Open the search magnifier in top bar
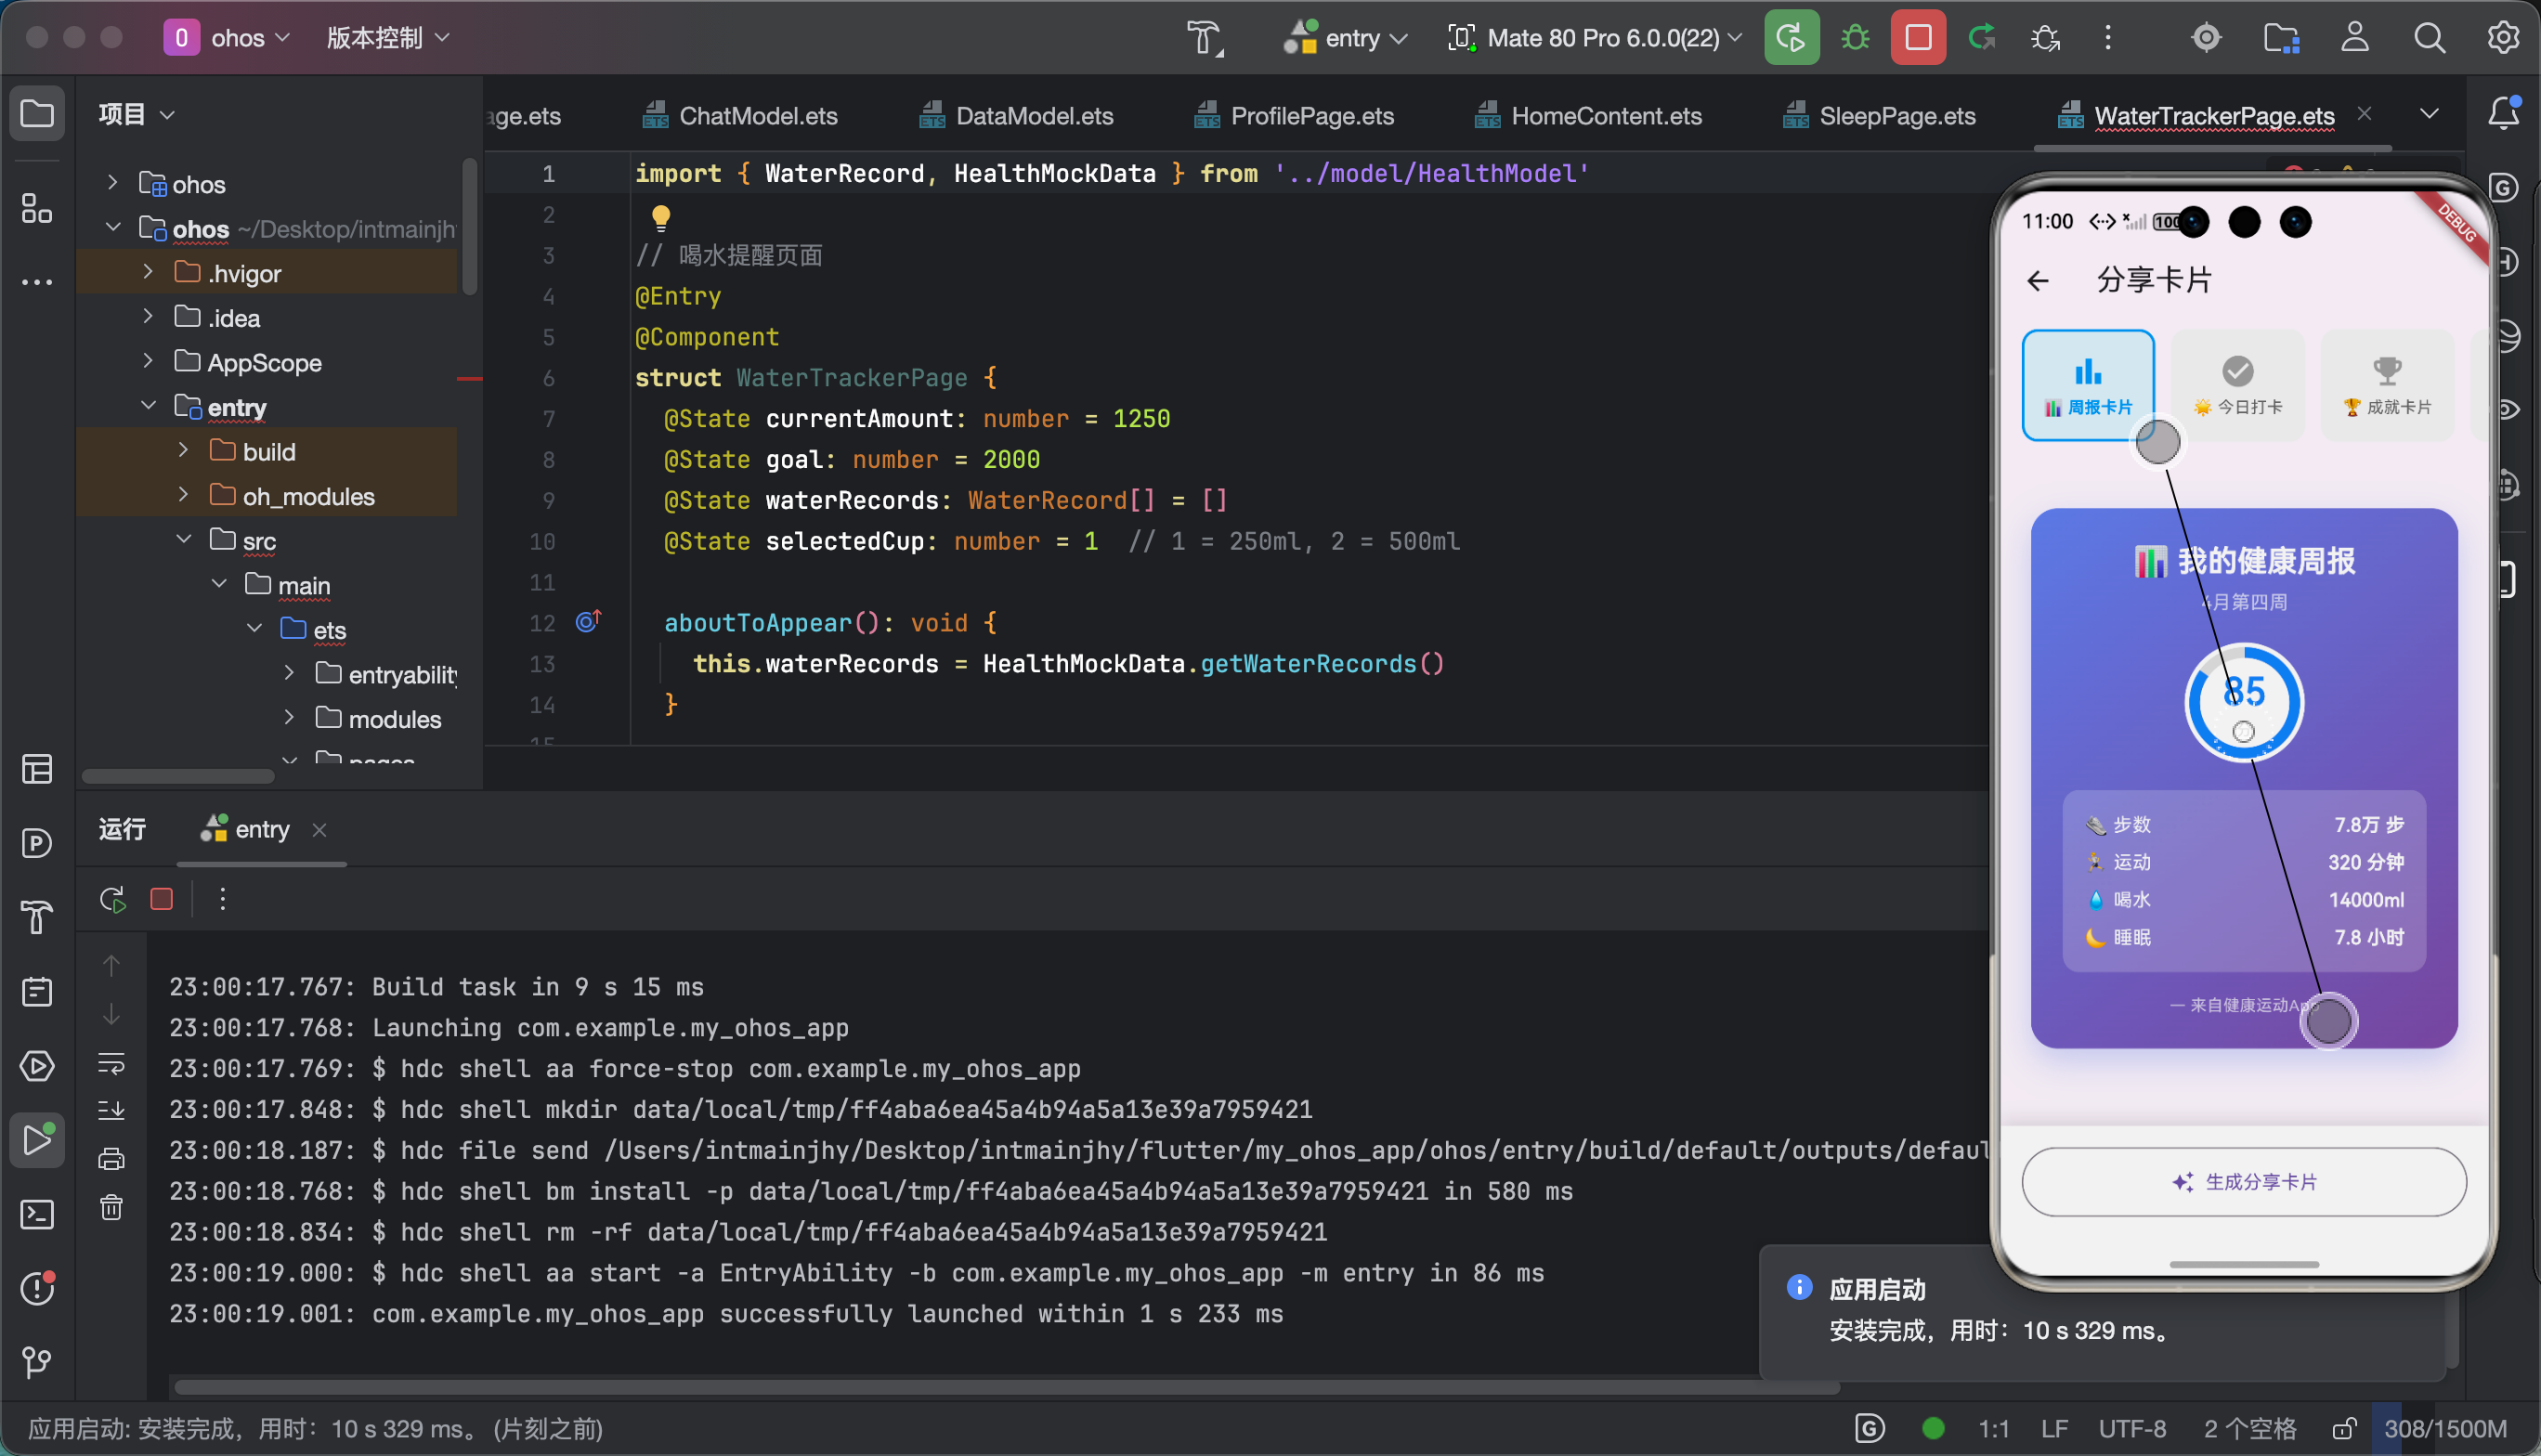 tap(2429, 38)
